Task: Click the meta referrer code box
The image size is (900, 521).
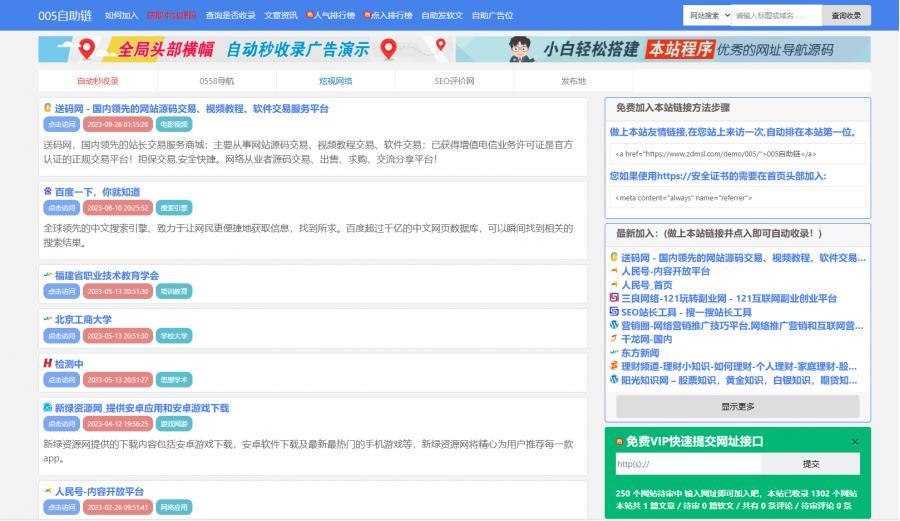Action: (x=738, y=197)
